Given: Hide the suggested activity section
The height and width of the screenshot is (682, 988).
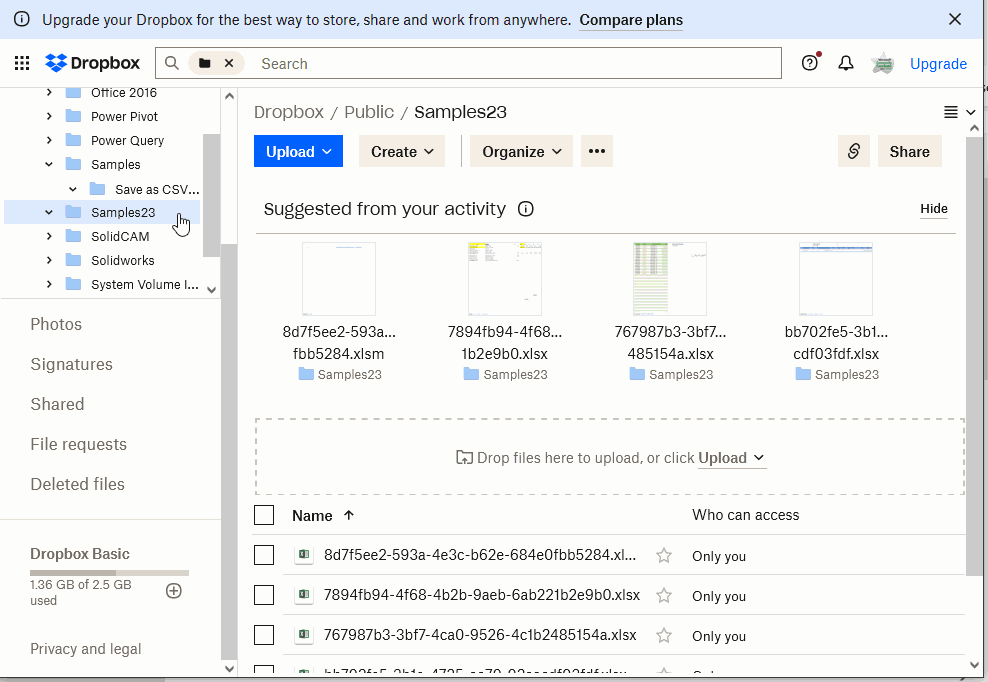Looking at the screenshot, I should (x=934, y=209).
